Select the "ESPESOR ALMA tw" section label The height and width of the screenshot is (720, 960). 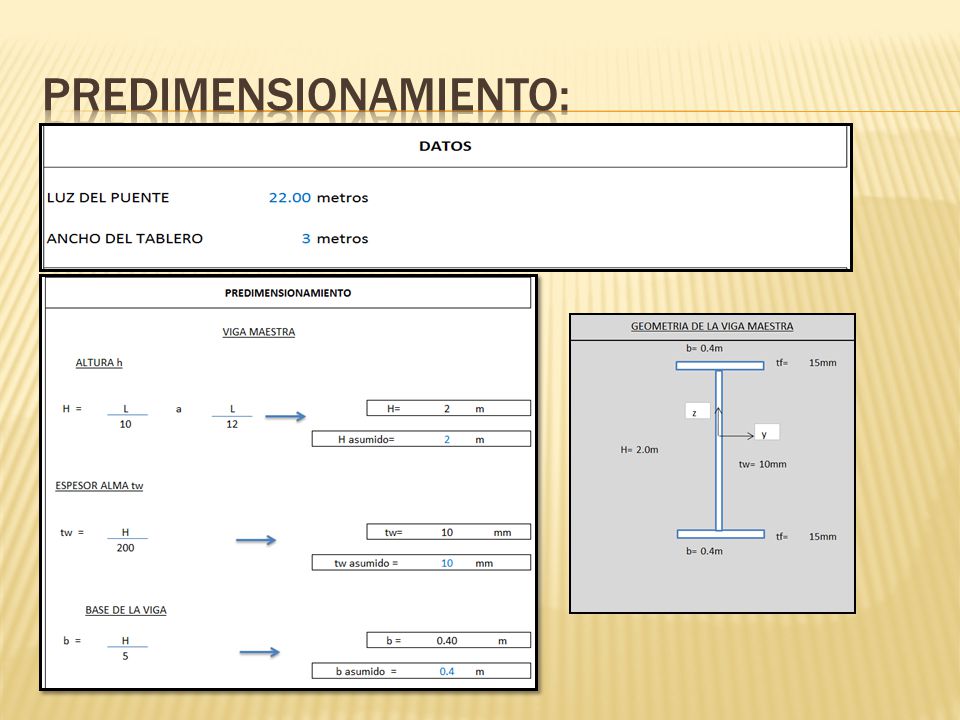[99, 486]
